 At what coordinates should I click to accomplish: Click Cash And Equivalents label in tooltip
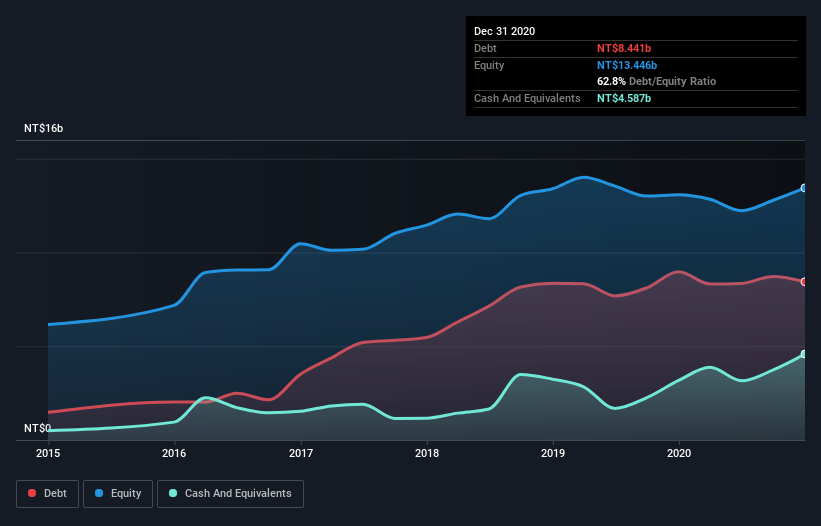pyautogui.click(x=527, y=98)
